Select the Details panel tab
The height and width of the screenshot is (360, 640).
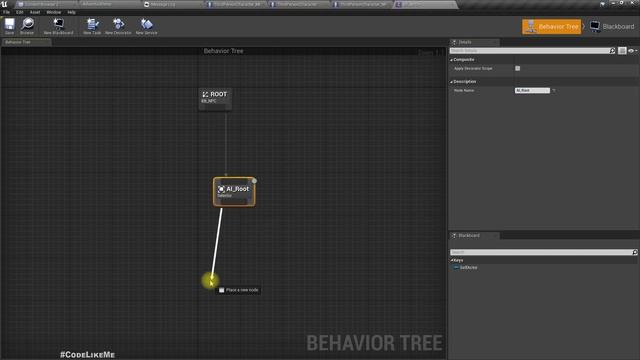475,42
